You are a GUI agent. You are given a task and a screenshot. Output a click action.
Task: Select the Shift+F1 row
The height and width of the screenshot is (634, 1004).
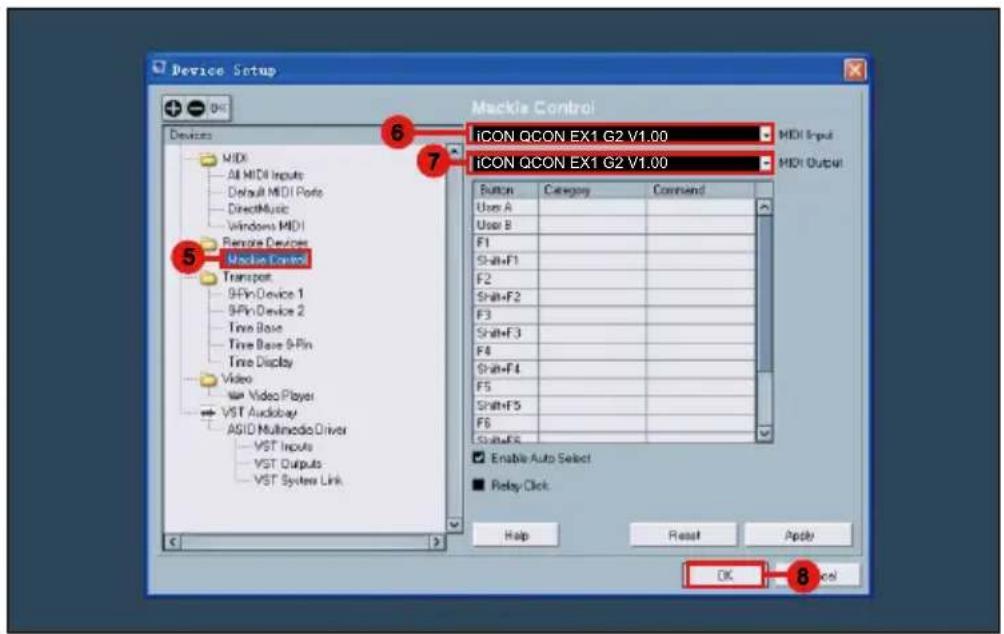614,261
